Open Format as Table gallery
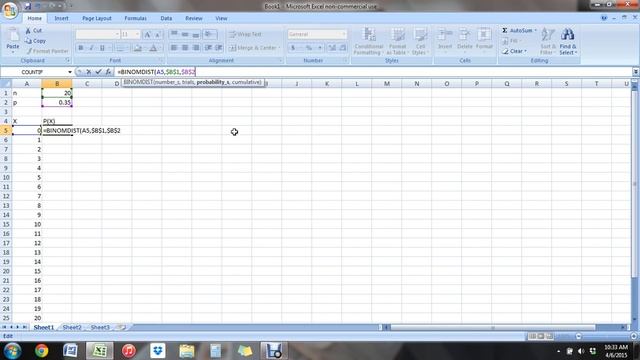640x360 pixels. [x=396, y=41]
